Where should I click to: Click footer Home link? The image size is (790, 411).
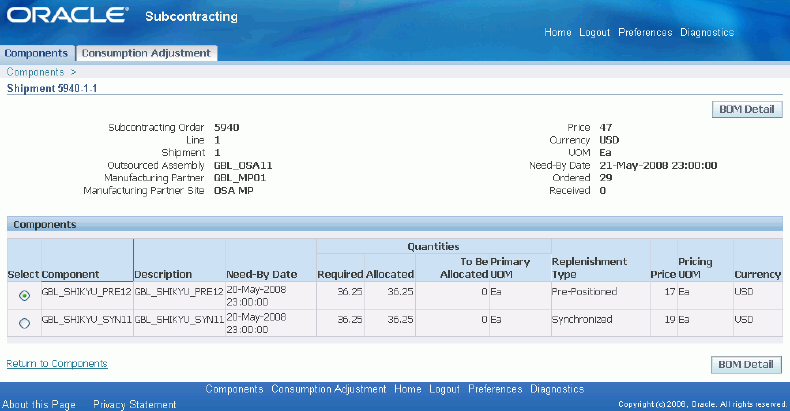(x=408, y=389)
